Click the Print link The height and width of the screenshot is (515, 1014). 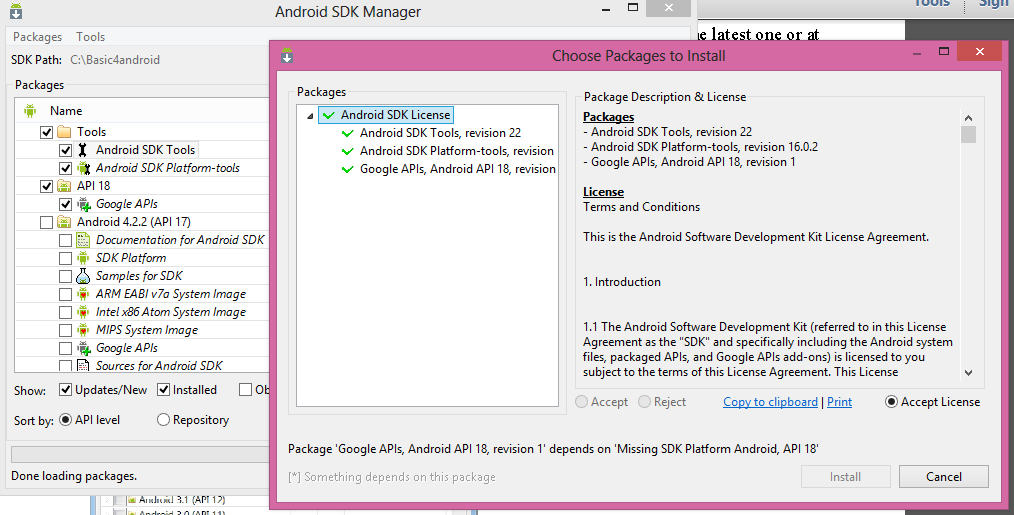coord(839,402)
